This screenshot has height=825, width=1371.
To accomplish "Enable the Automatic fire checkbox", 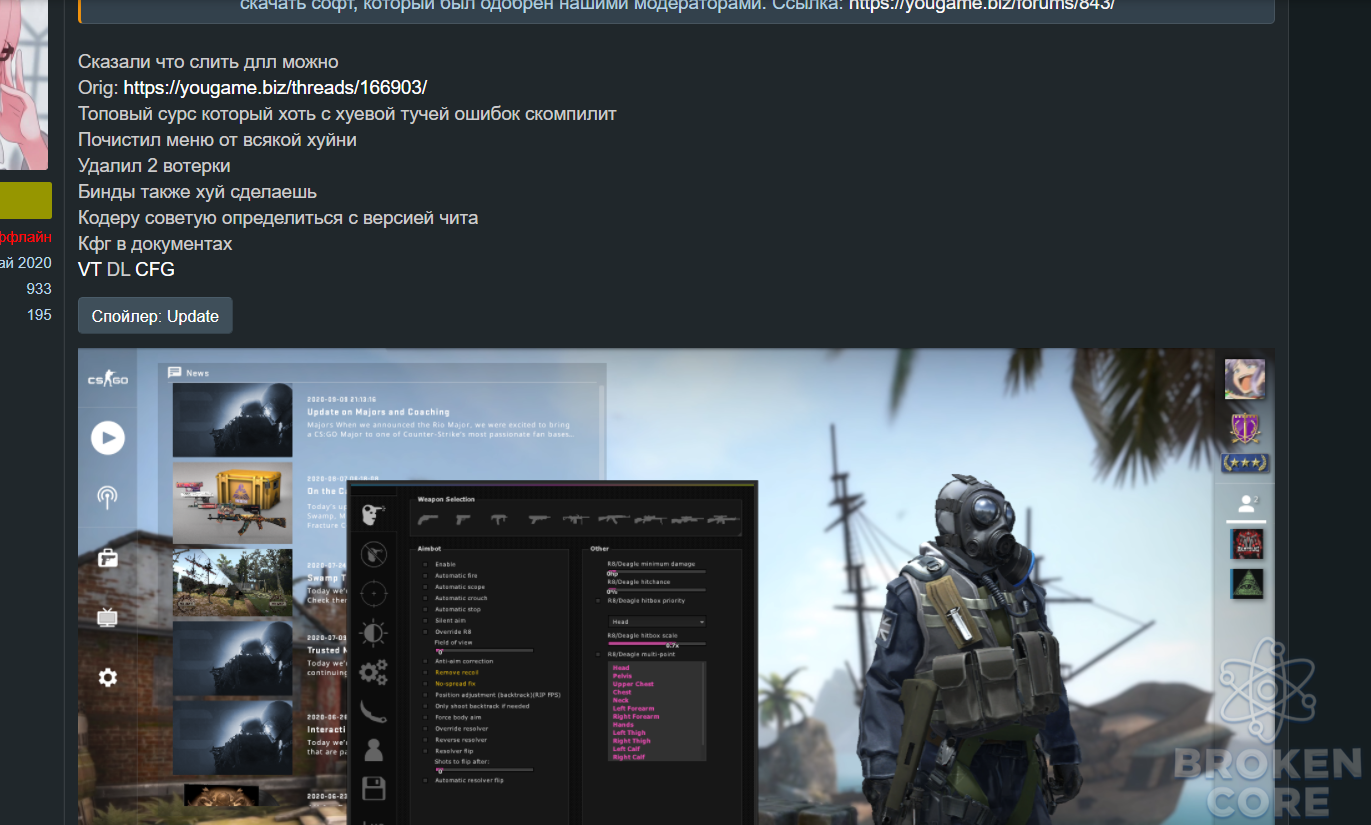I will (425, 576).
